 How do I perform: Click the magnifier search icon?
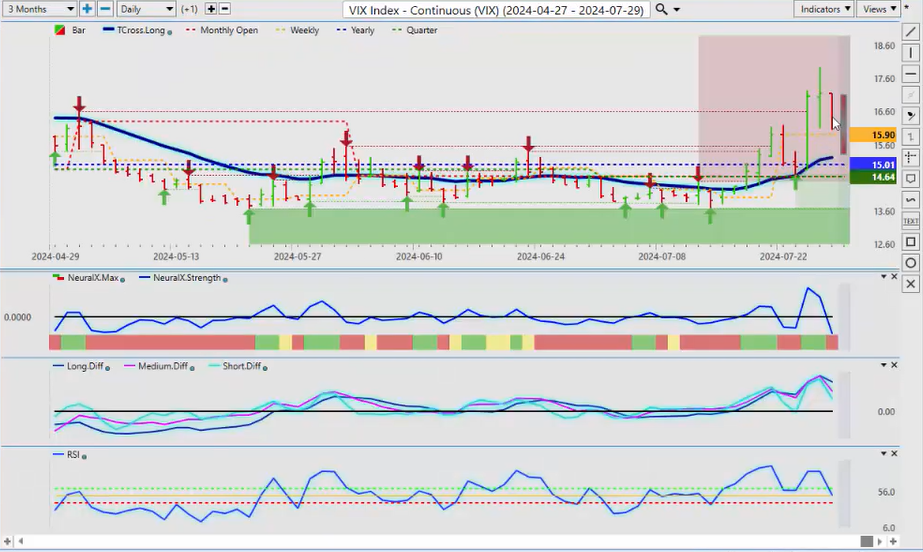(x=663, y=9)
